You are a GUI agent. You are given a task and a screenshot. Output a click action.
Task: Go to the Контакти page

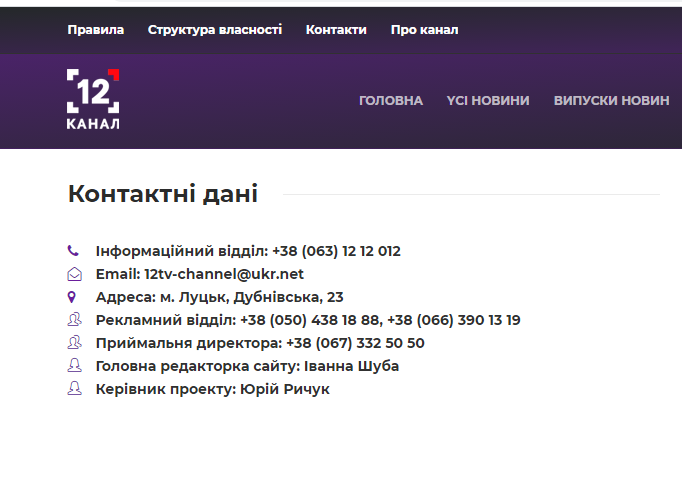[x=336, y=30]
